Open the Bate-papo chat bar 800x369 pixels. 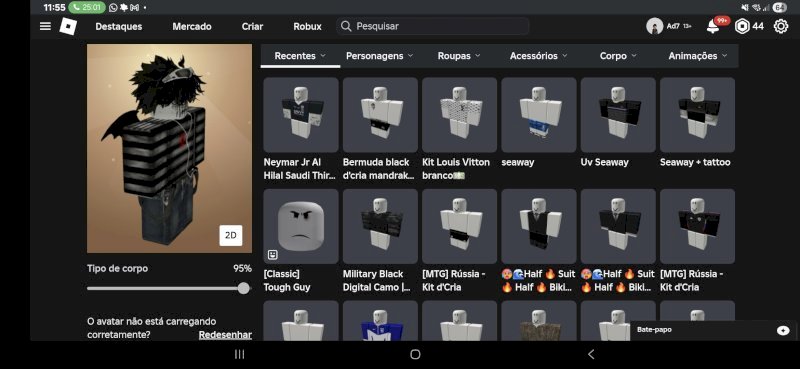coord(713,331)
